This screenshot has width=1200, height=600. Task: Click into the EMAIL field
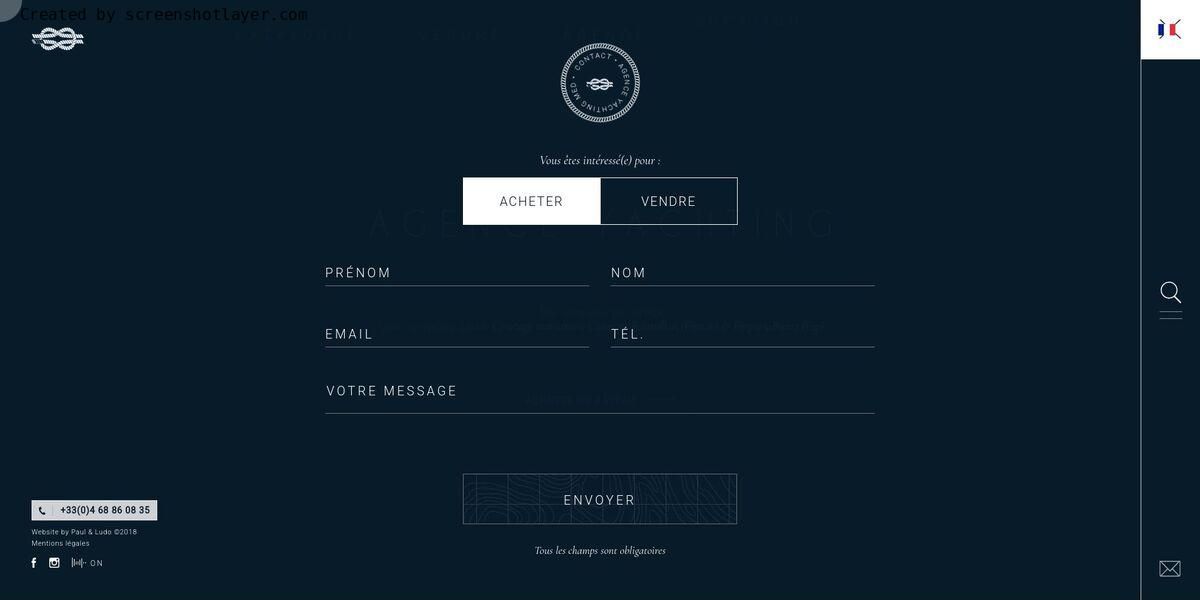(x=456, y=334)
